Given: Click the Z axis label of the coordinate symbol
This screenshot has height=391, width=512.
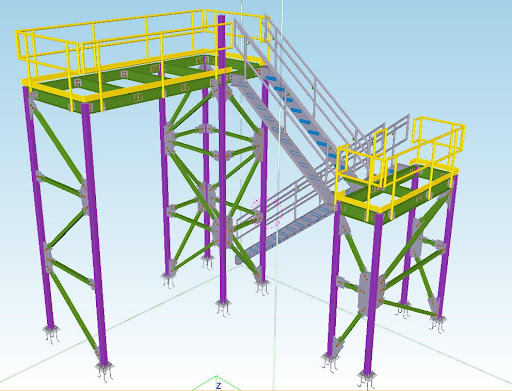Looking at the screenshot, I should pos(218,386).
